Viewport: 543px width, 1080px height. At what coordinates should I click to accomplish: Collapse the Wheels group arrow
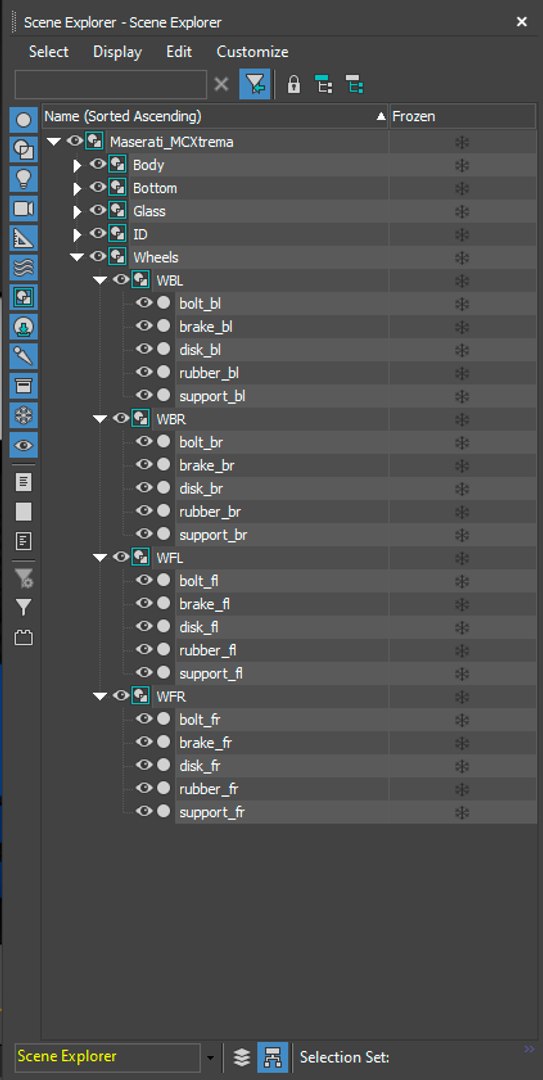click(77, 258)
